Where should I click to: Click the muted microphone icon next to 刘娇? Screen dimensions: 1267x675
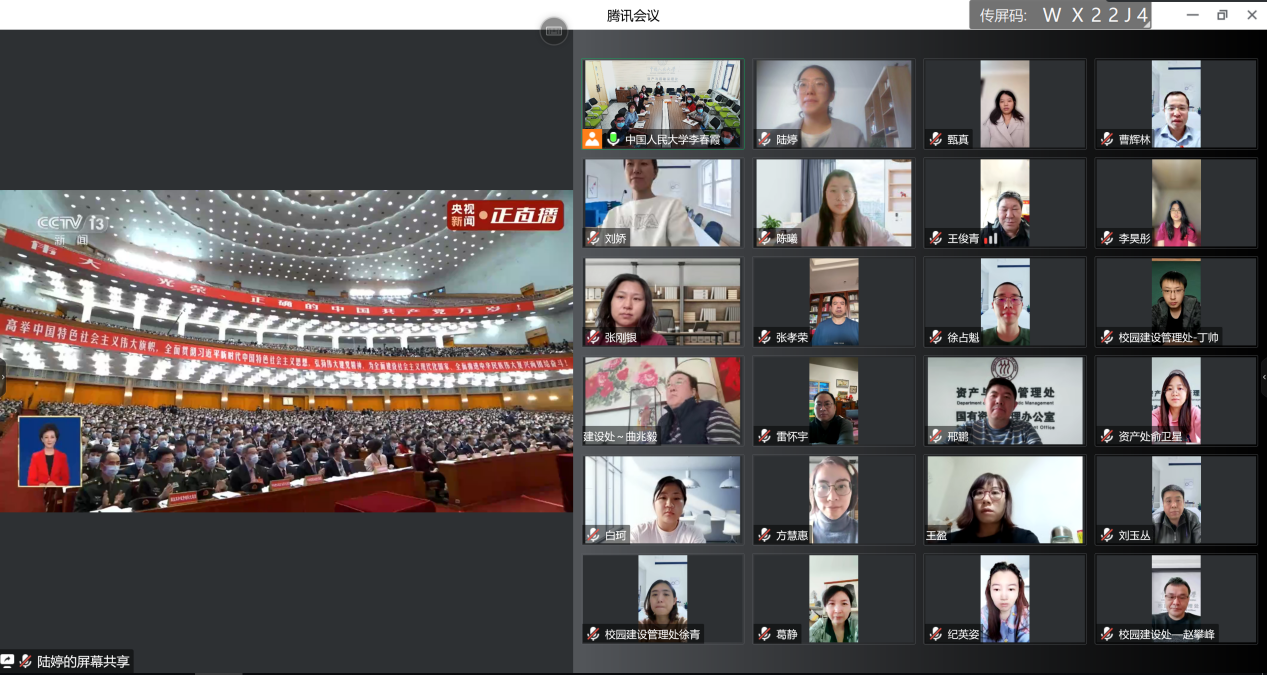[594, 238]
